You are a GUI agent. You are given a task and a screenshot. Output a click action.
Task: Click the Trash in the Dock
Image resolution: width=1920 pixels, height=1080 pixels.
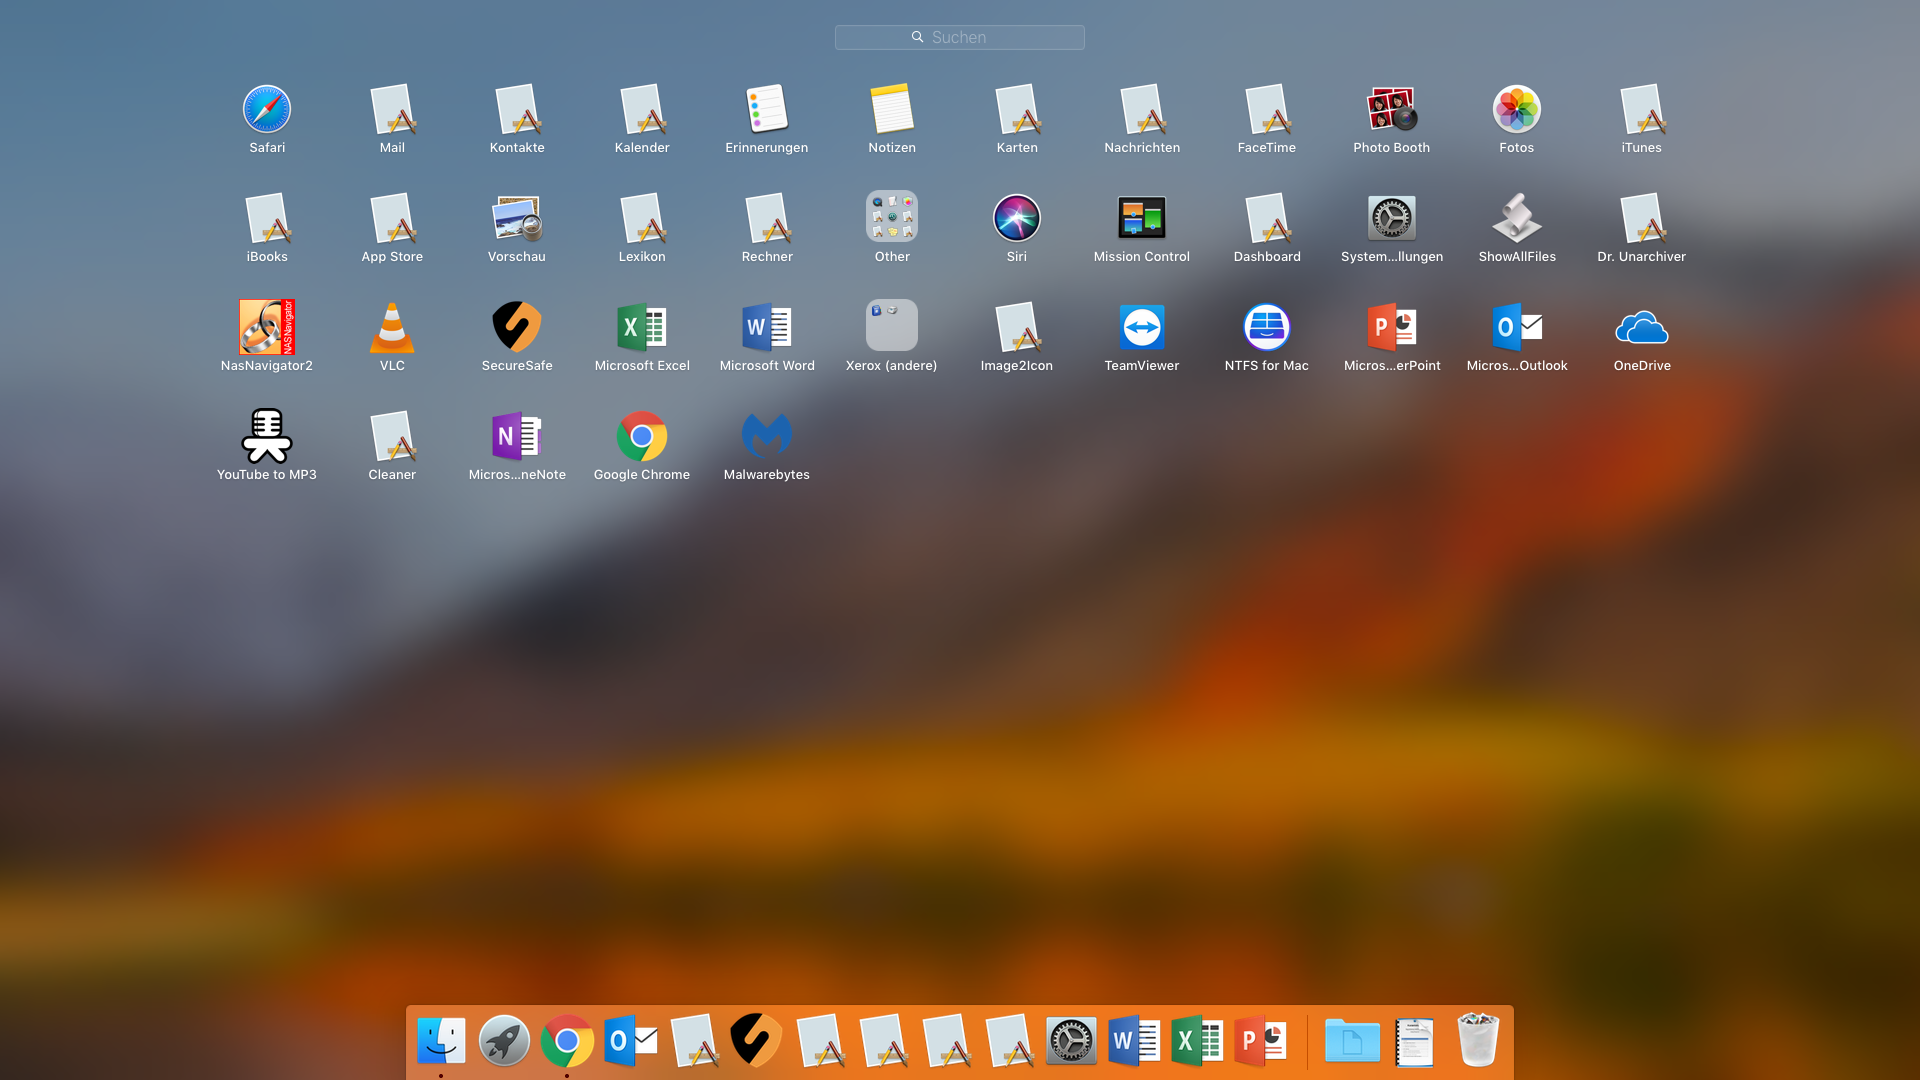point(1478,1041)
